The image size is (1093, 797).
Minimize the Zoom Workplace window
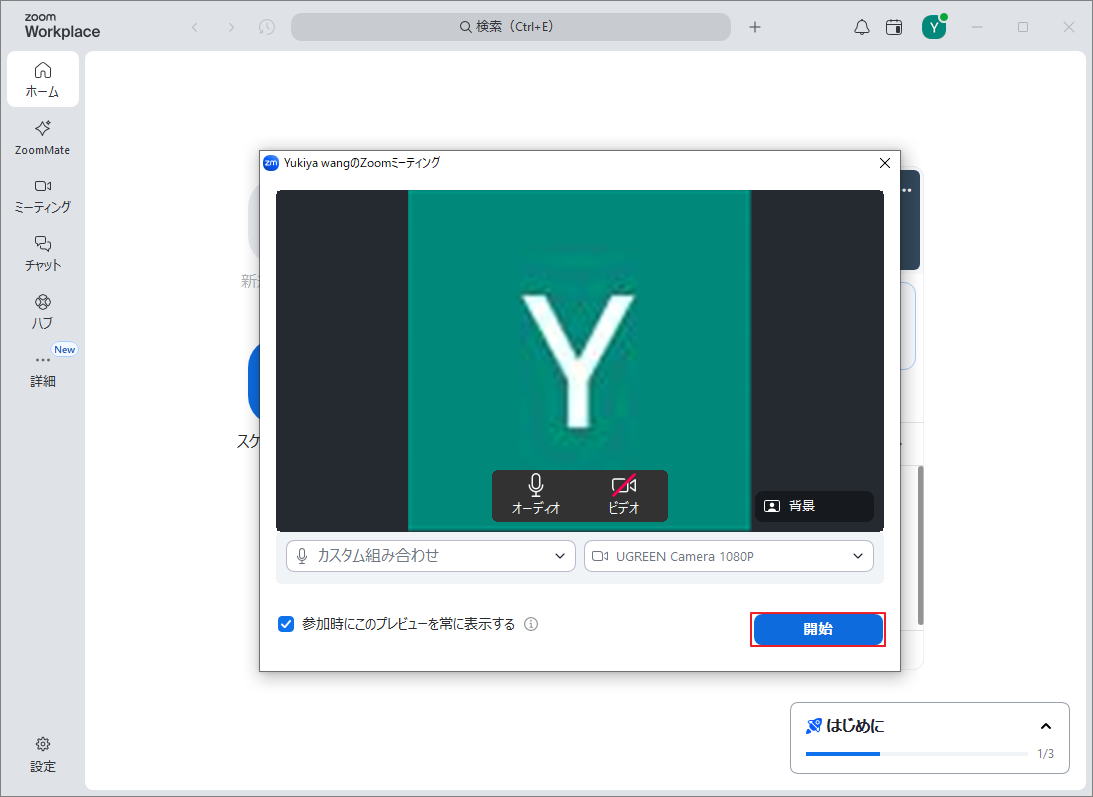click(977, 27)
